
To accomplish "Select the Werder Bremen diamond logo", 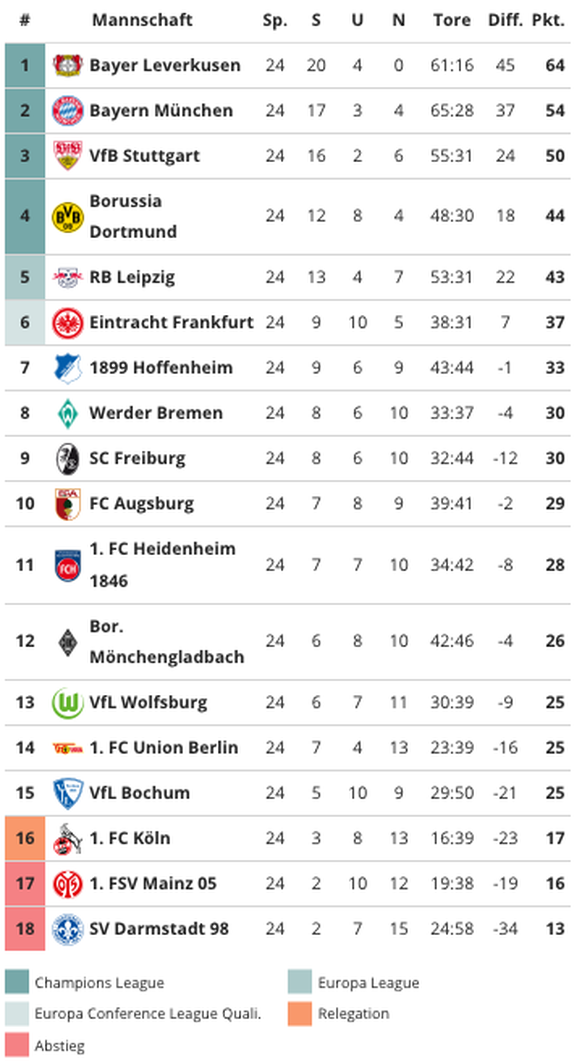I will pos(68,413).
